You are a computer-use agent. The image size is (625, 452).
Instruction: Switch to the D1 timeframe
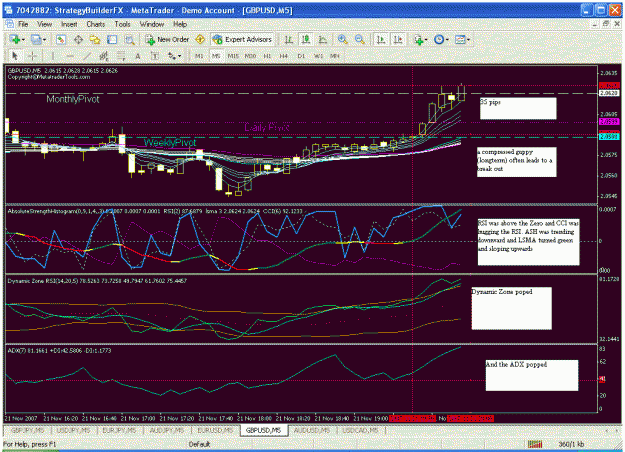(x=301, y=56)
